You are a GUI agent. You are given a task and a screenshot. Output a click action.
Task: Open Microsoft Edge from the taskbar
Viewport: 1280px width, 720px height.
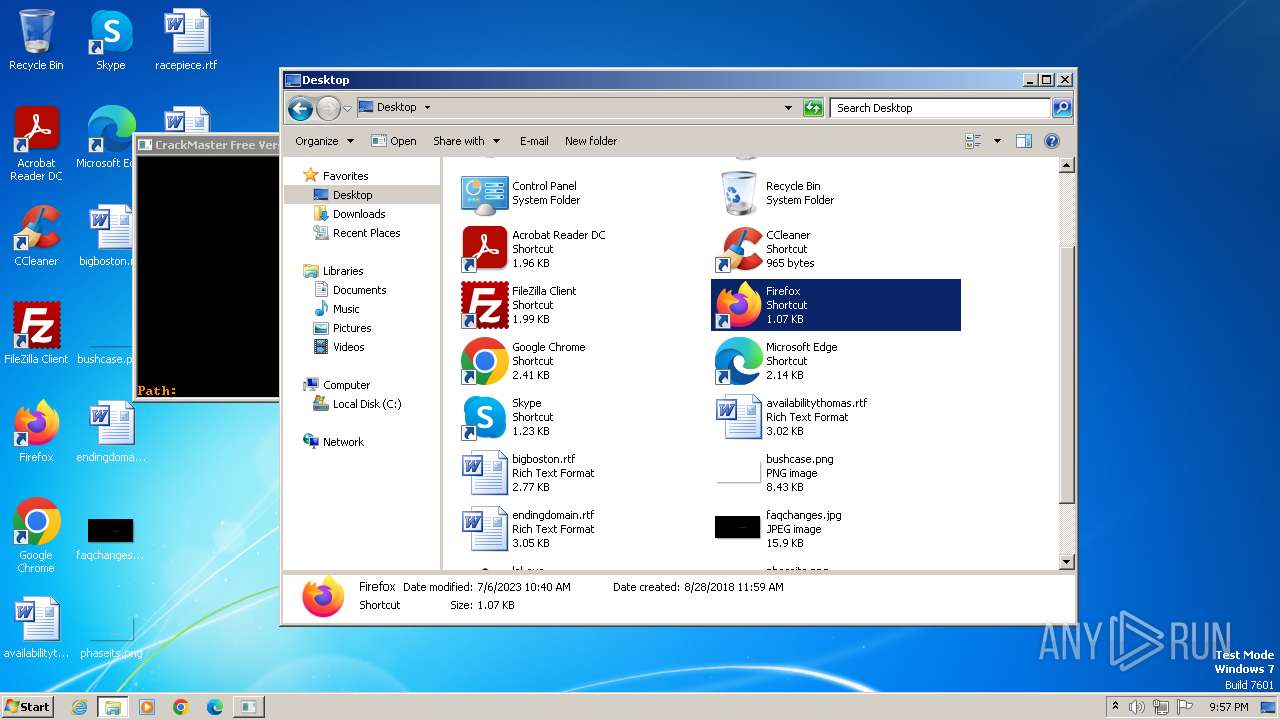click(x=214, y=707)
